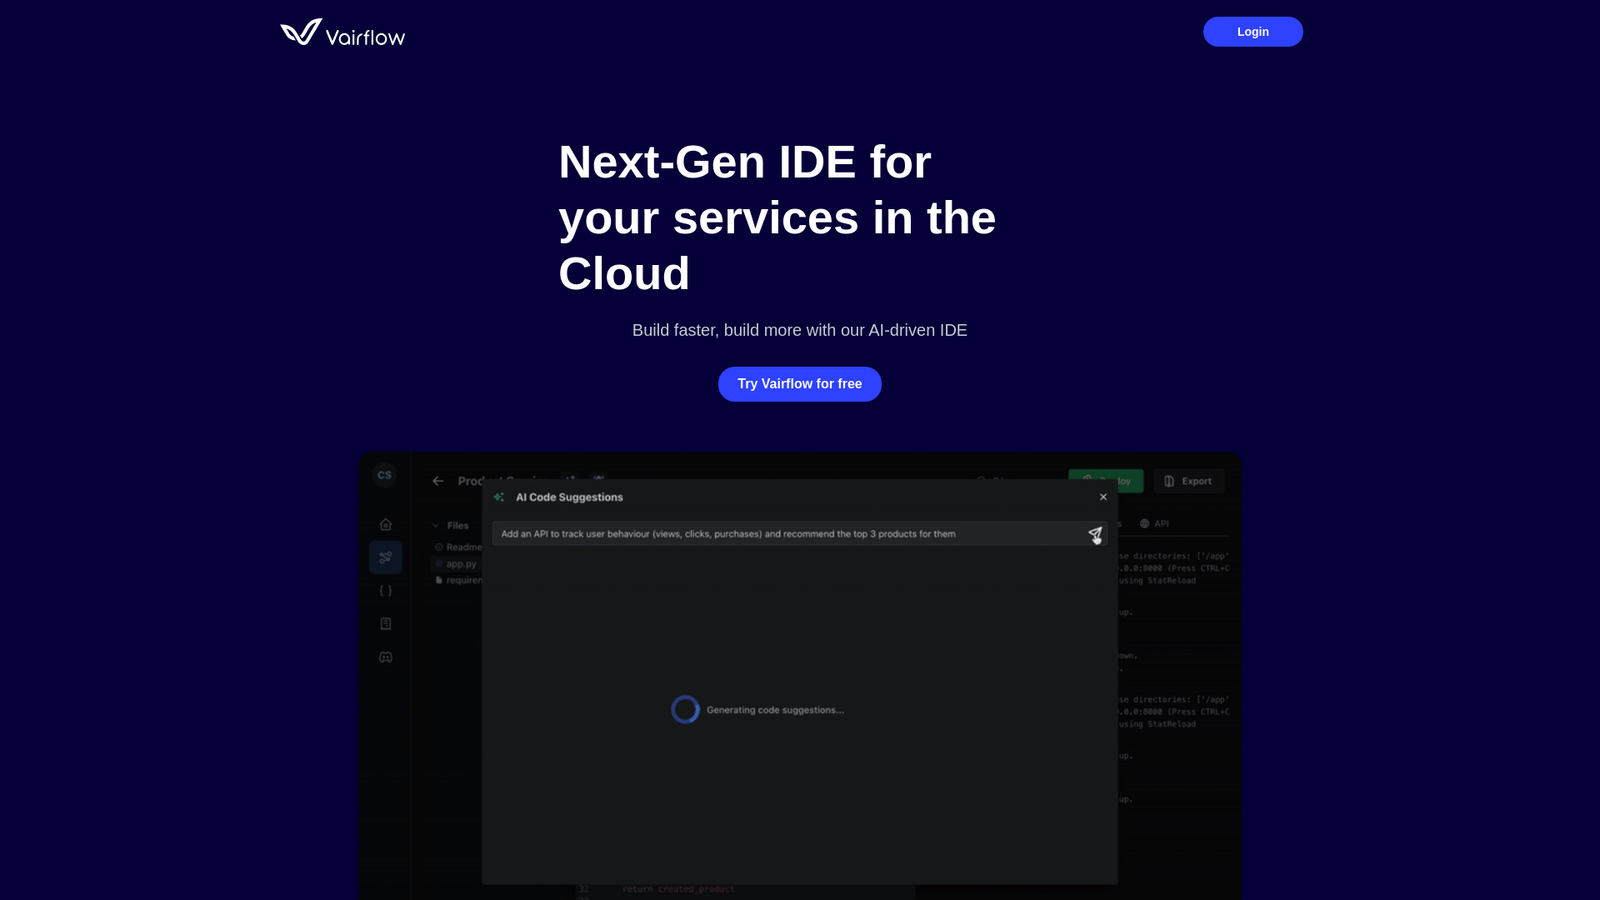Open Home icon in IDE sidebar
The image size is (1600, 900).
click(386, 524)
